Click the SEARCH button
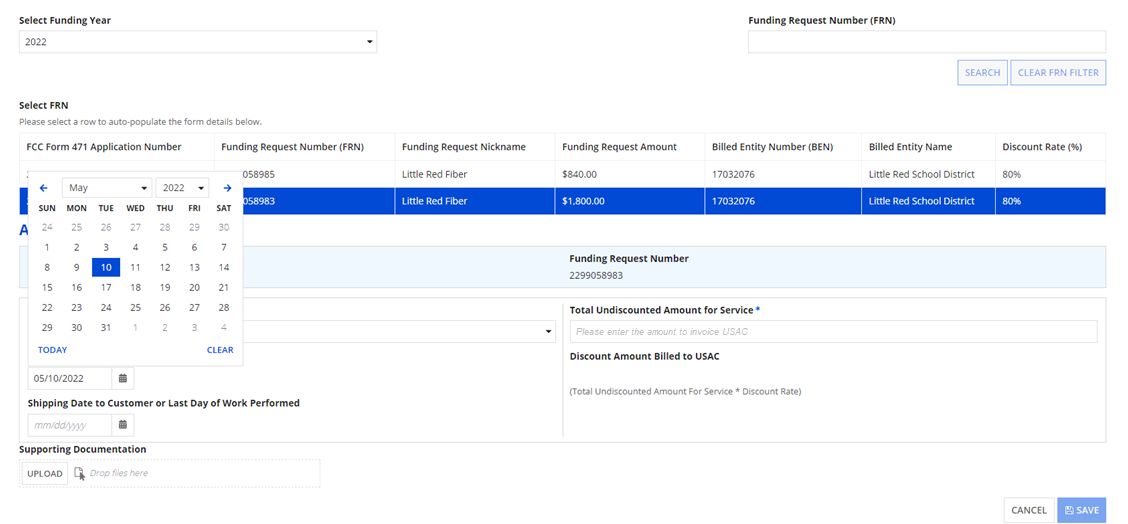The image size is (1128, 524). tap(982, 72)
